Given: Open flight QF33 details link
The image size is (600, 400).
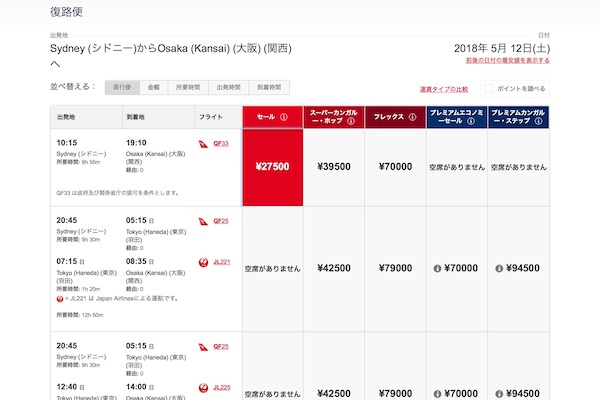Looking at the screenshot, I should pos(221,144).
